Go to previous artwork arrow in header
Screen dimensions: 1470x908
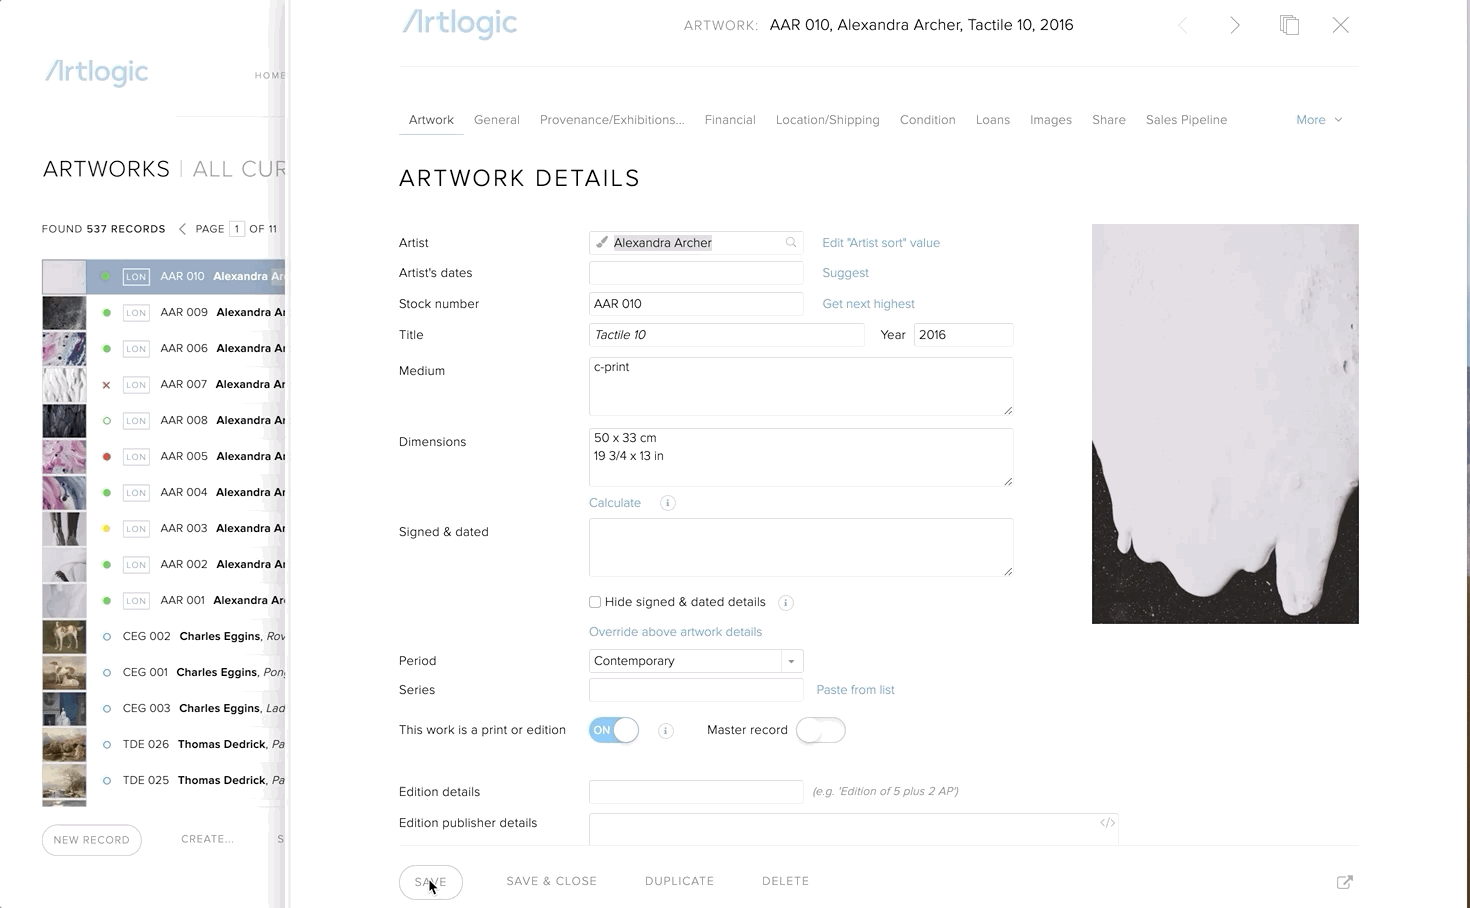(x=1182, y=25)
